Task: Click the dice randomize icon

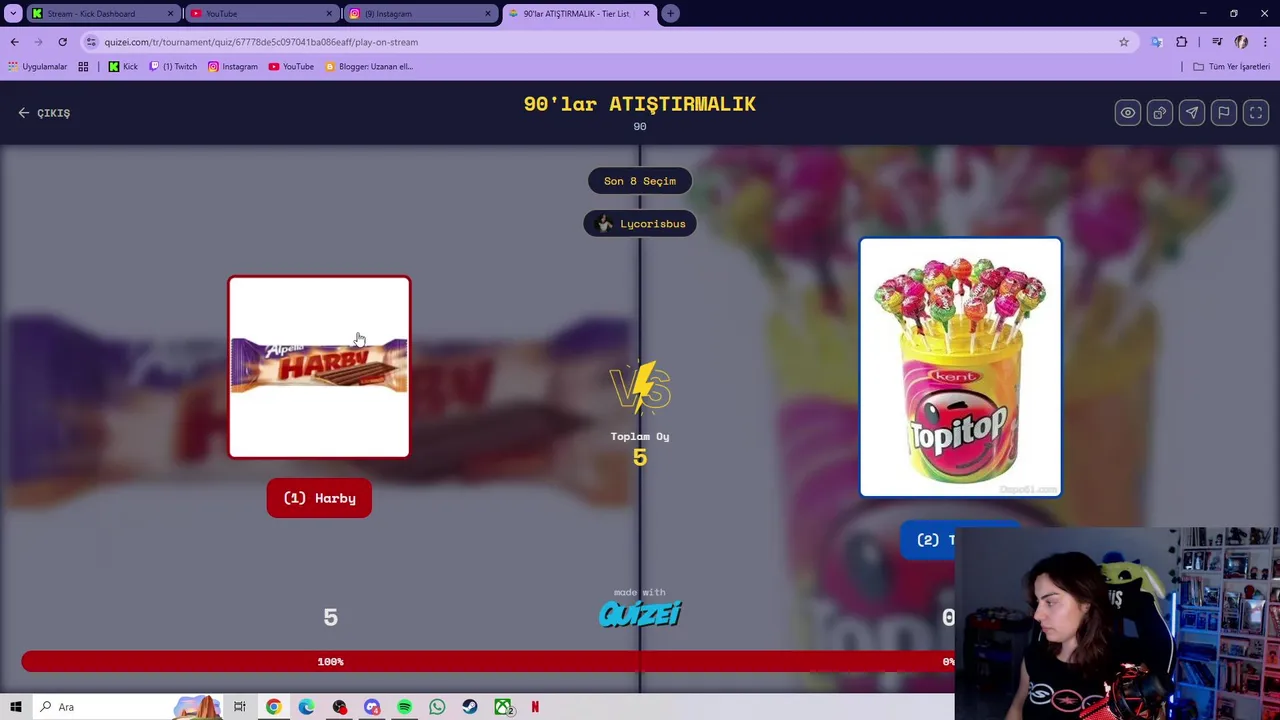Action: point(1159,113)
